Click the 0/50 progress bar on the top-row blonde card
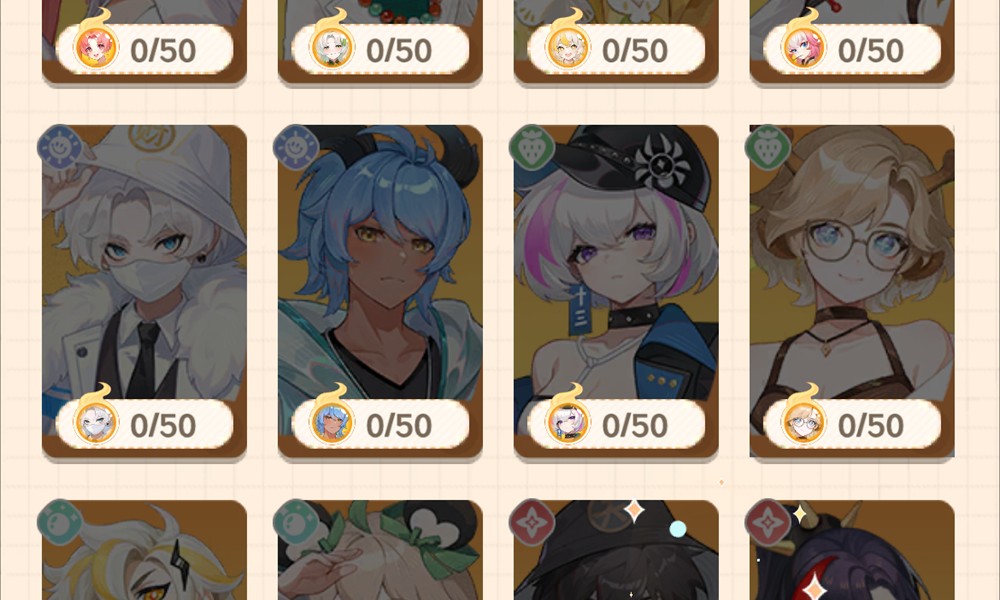The width and height of the screenshot is (1000, 600). [x=616, y=49]
